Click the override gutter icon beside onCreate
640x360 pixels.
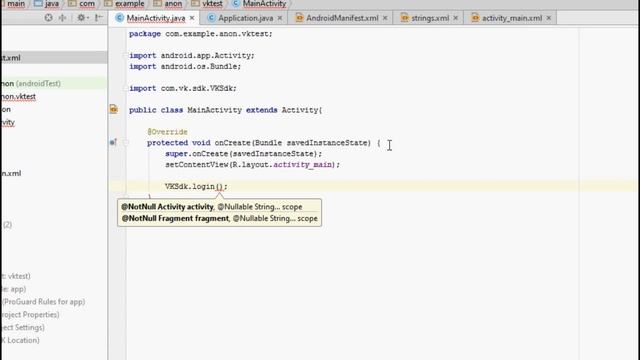[x=113, y=142]
